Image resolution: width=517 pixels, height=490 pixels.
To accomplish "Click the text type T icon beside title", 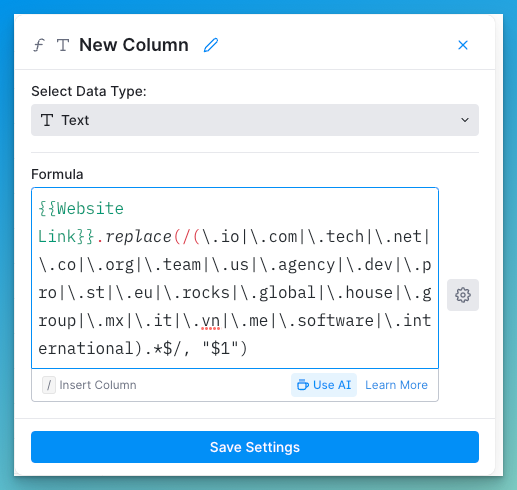I will 63,45.
